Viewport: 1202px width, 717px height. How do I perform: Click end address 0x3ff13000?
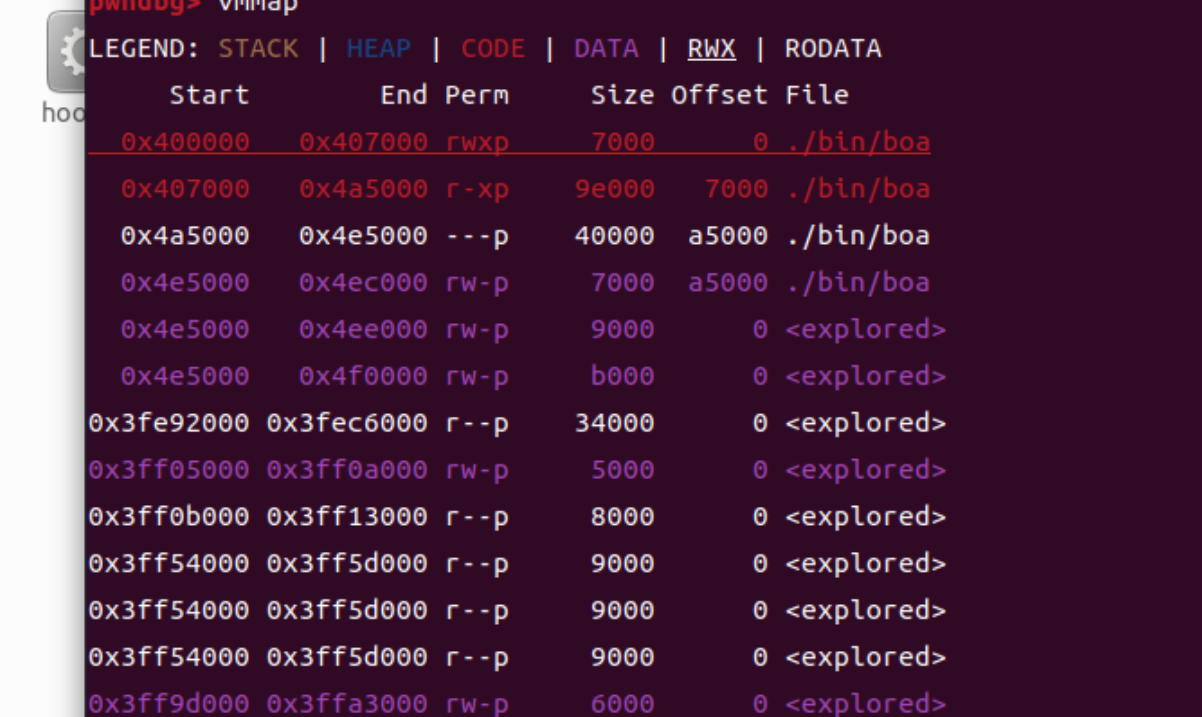(347, 517)
